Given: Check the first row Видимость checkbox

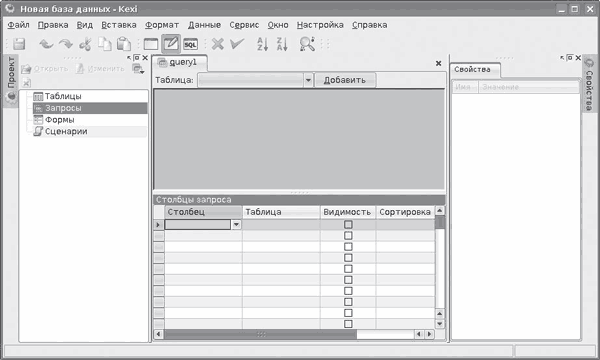Looking at the screenshot, I should [x=348, y=225].
